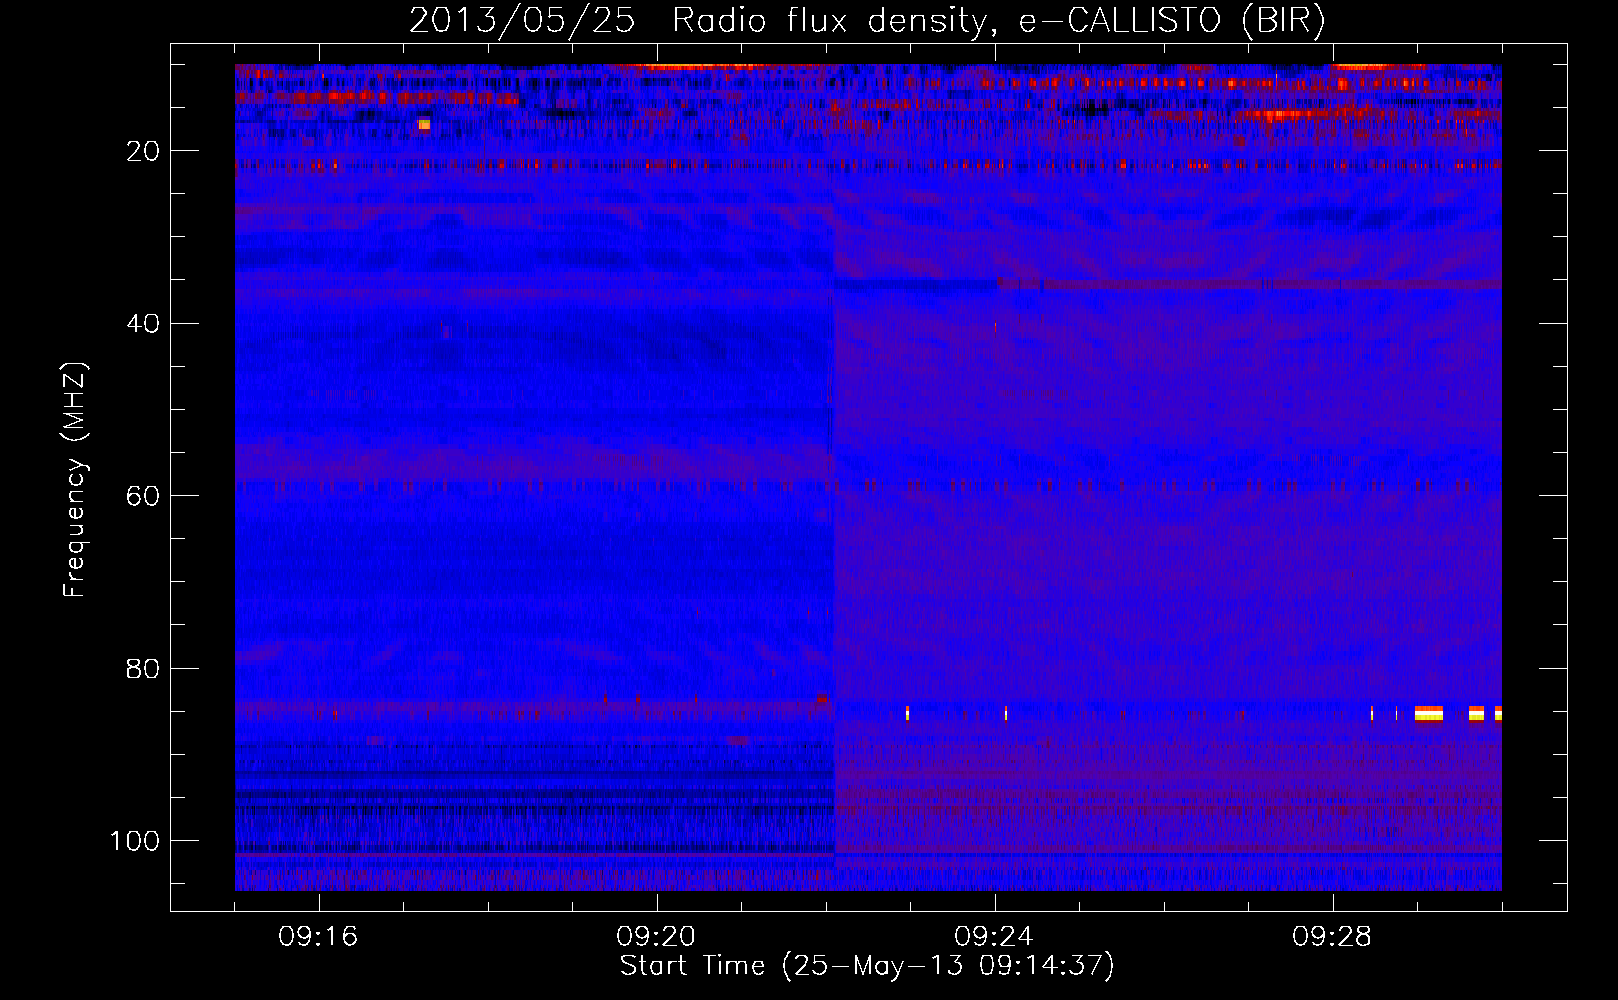Click the 60 MHz tick label
This screenshot has width=1618, height=1000.
pos(143,496)
